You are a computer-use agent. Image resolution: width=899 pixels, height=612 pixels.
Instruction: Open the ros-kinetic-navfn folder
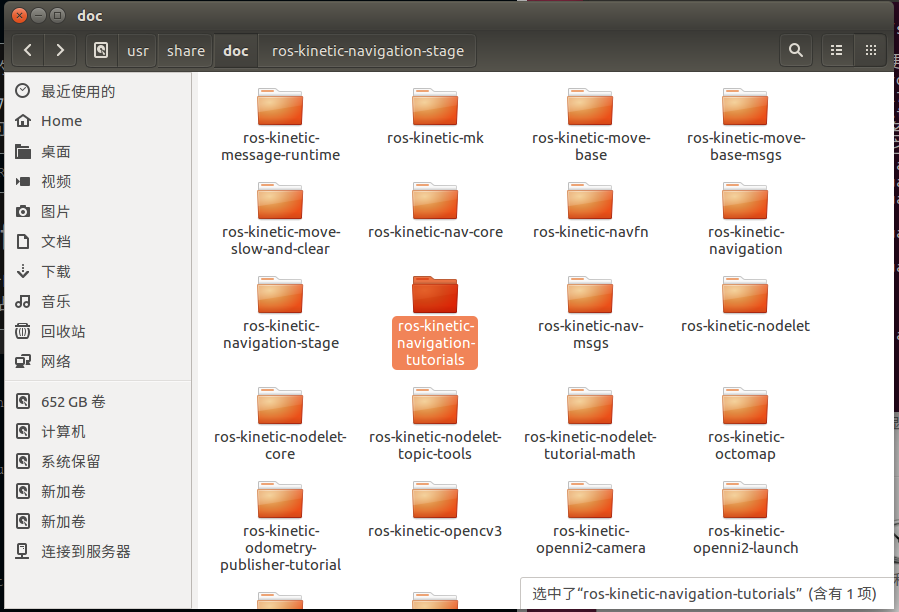coord(590,201)
